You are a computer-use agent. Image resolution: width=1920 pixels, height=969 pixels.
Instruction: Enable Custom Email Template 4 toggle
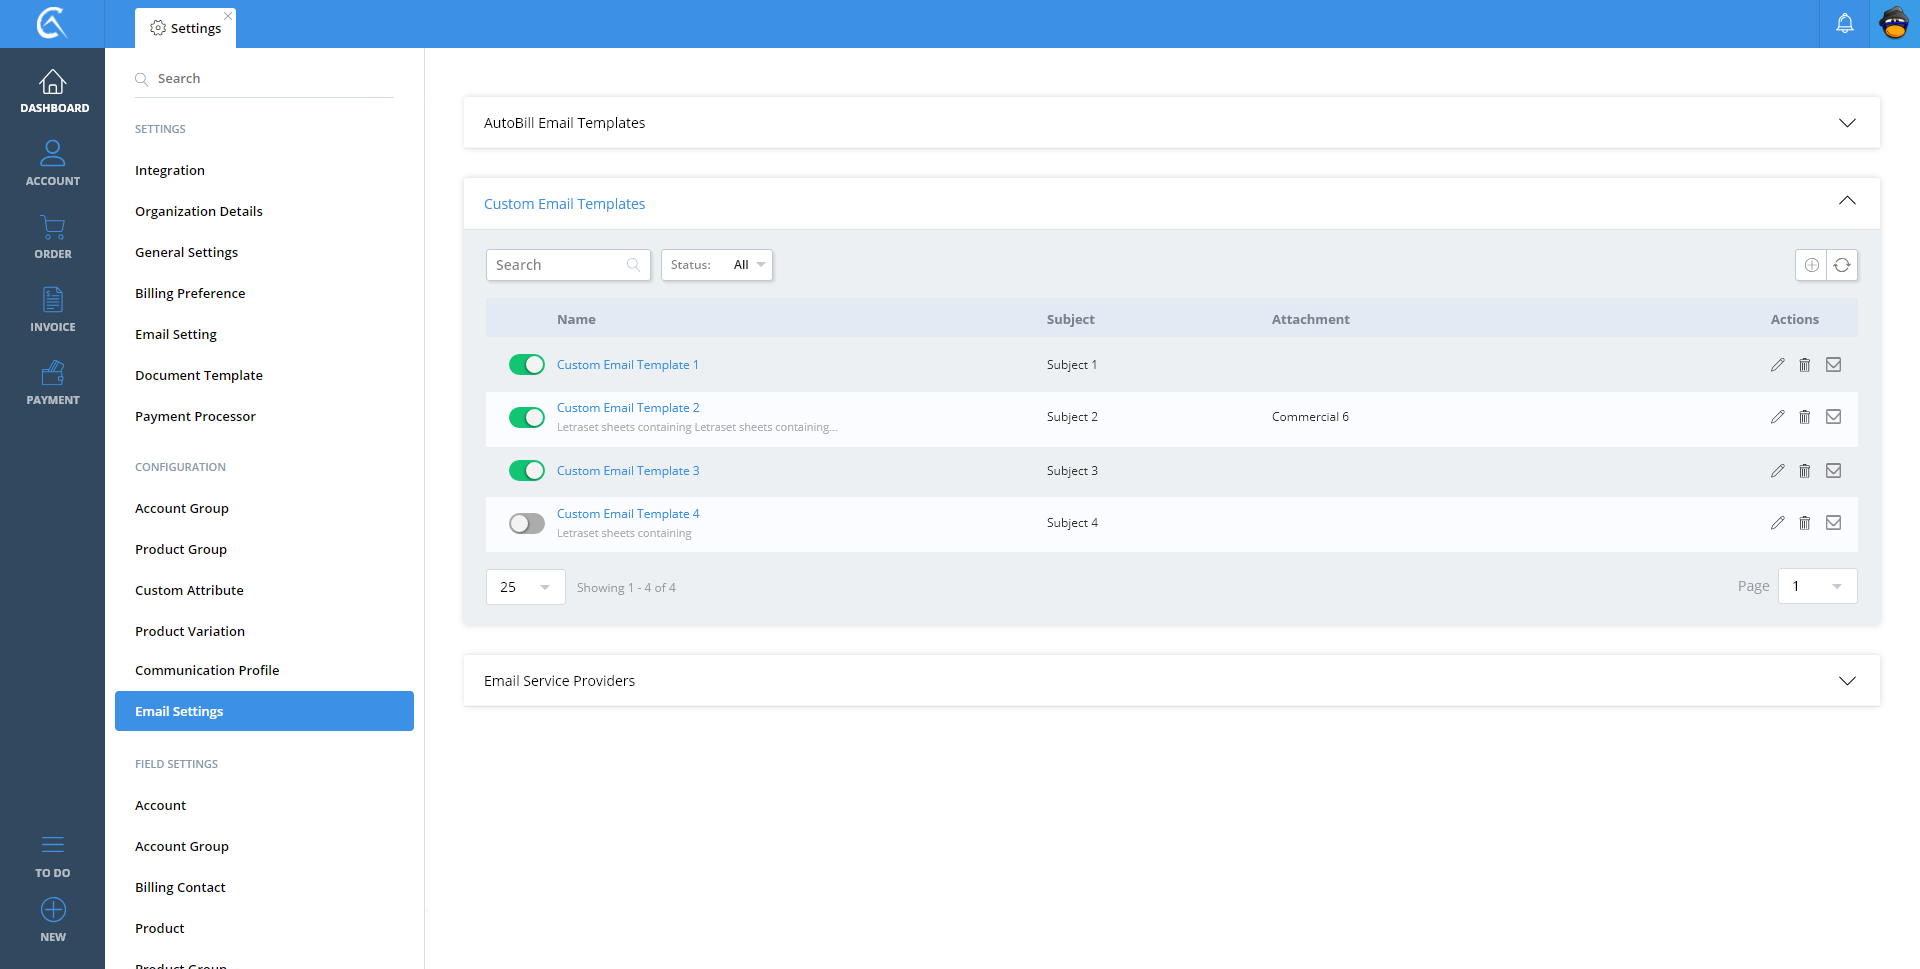(526, 523)
